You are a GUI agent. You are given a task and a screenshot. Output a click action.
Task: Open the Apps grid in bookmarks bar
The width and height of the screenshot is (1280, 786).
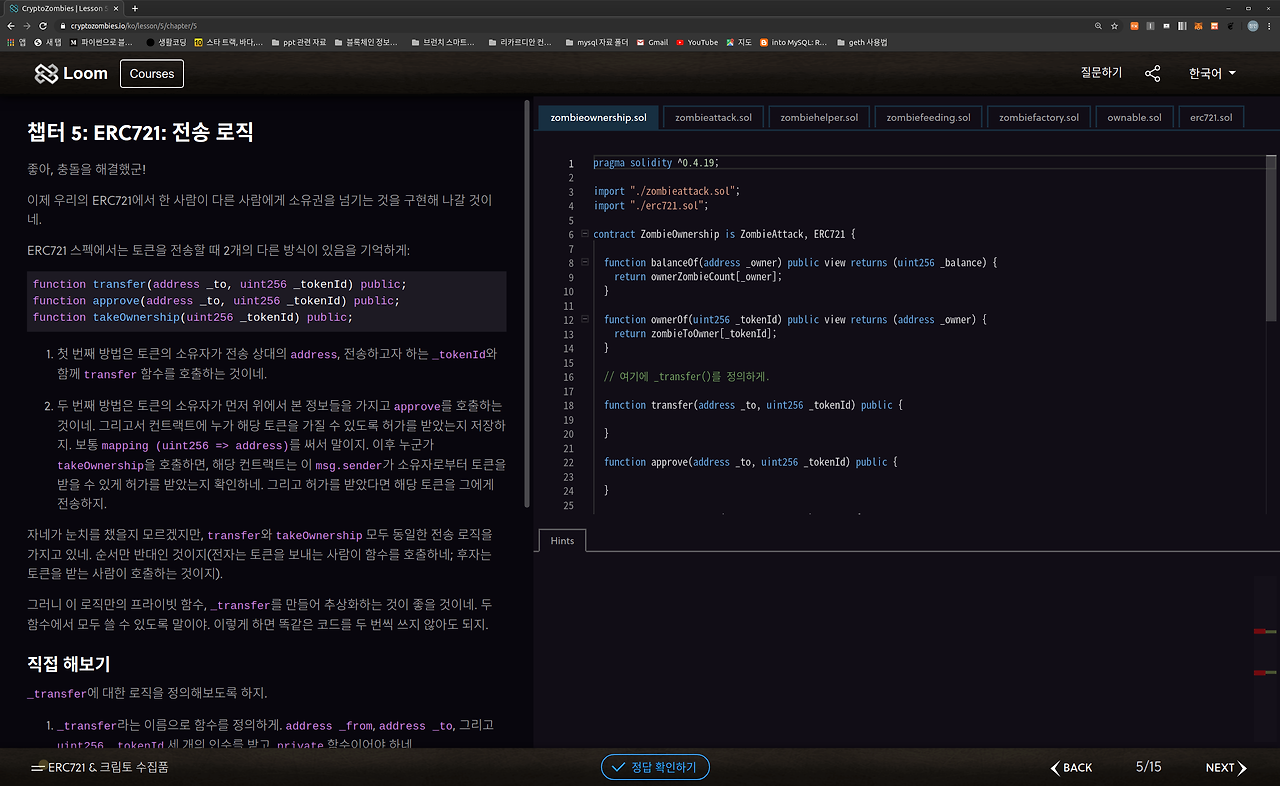17,42
